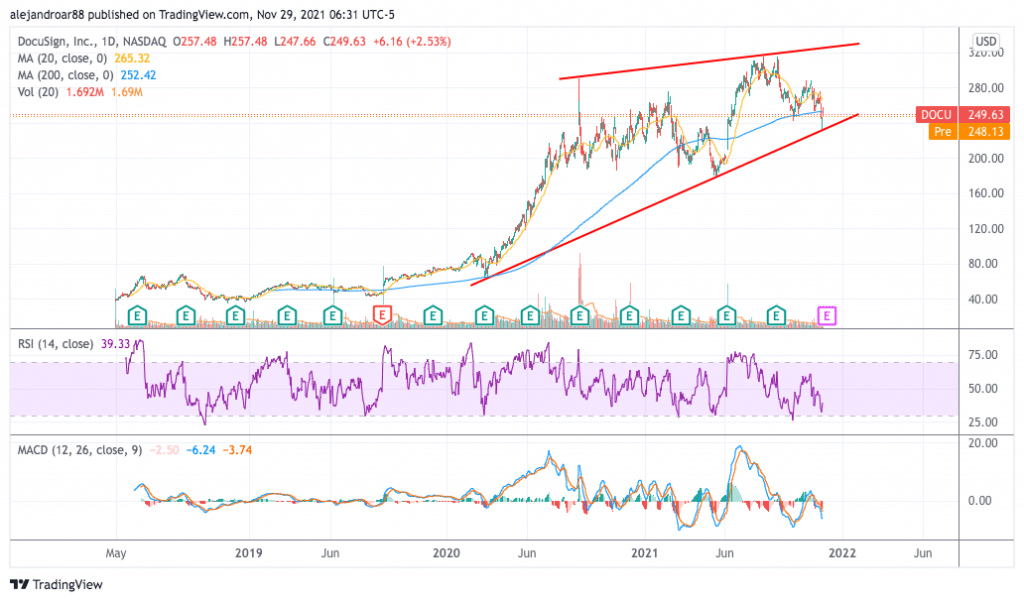Click the low value L247.66
This screenshot has width=1024, height=602.
coord(295,41)
